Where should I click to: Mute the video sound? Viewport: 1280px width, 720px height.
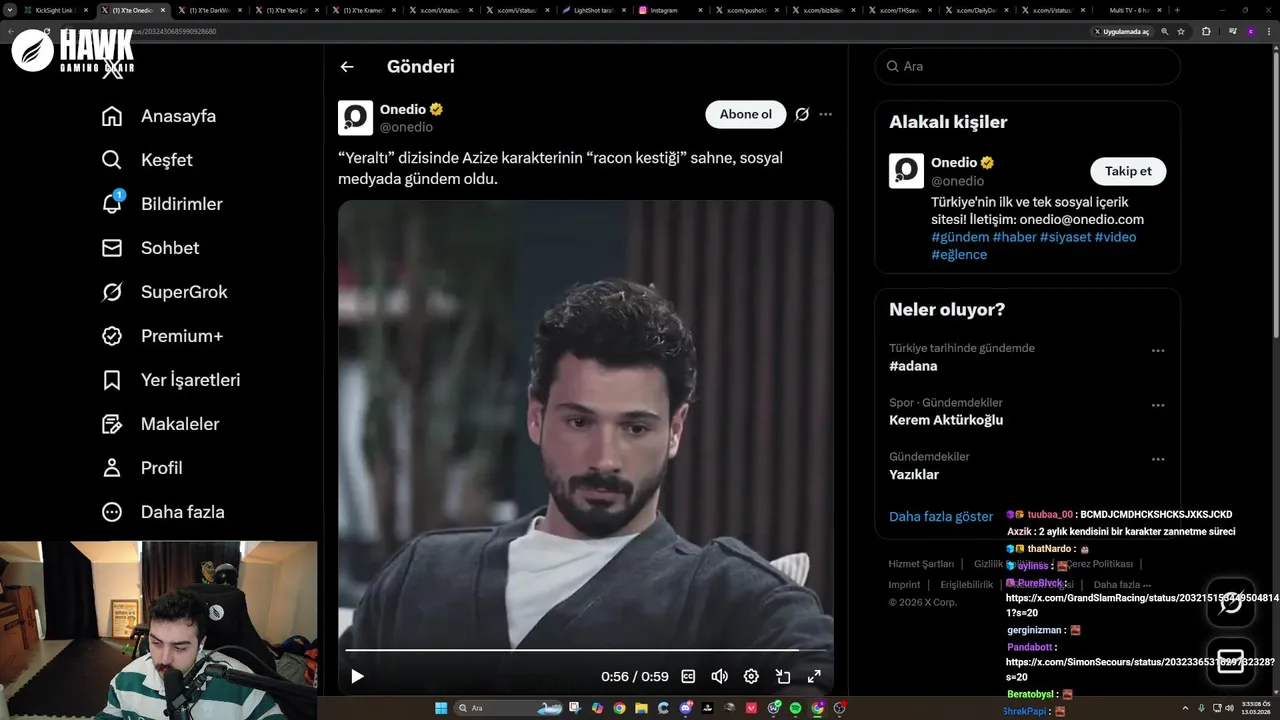[x=719, y=676]
